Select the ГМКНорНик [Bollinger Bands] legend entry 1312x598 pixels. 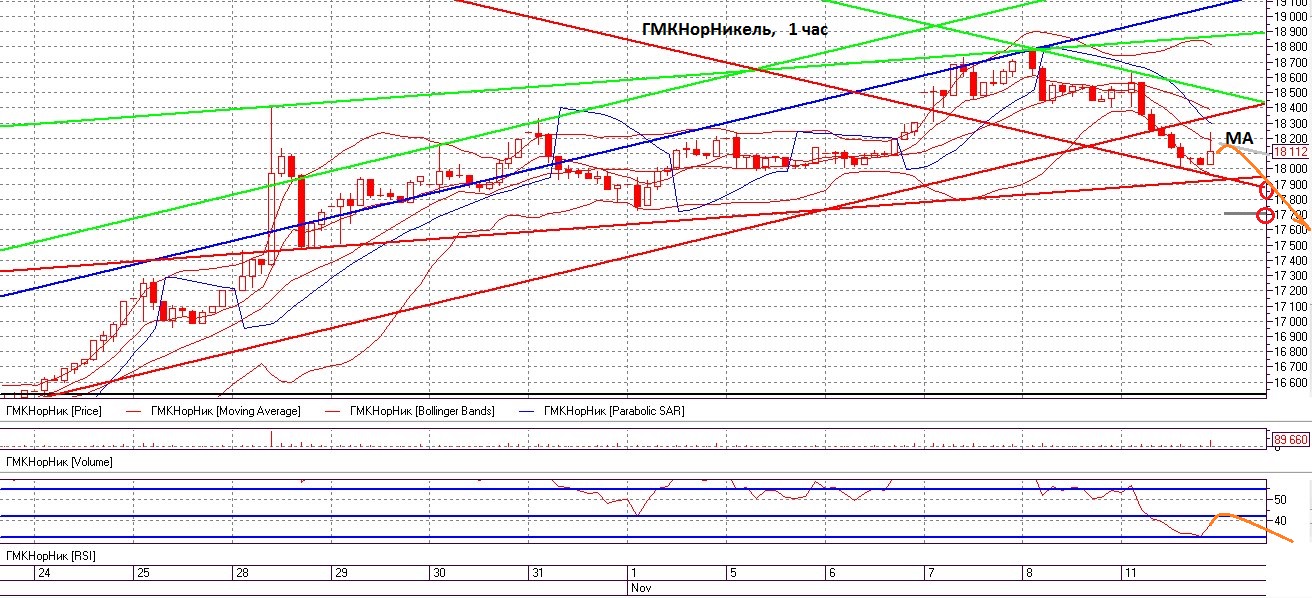(421, 411)
